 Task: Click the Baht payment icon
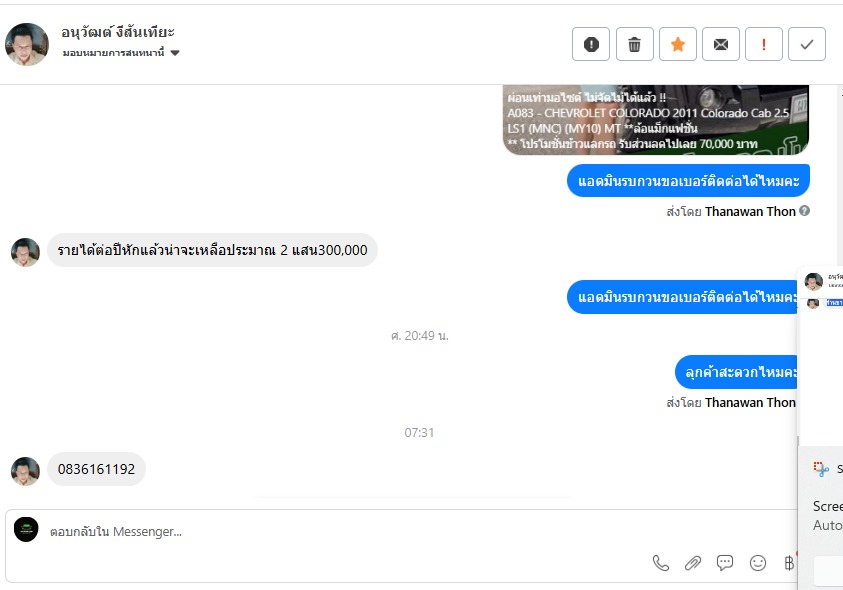pyautogui.click(x=789, y=563)
